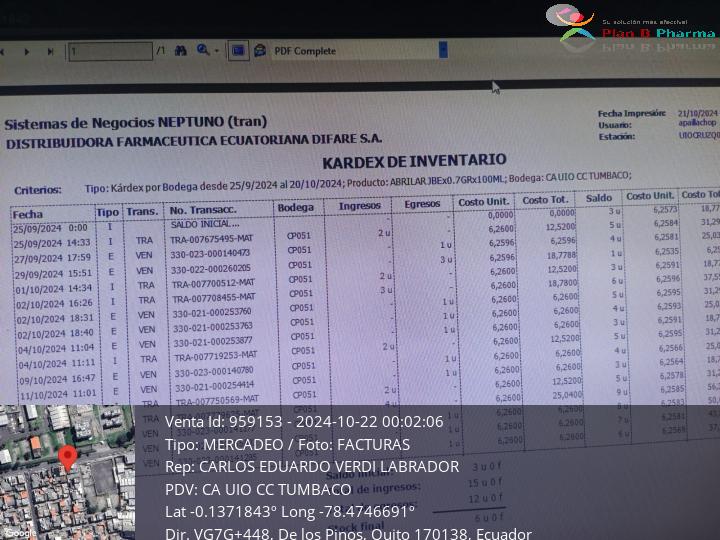Click the red map location pin
This screenshot has width=720, height=540.
[68, 457]
